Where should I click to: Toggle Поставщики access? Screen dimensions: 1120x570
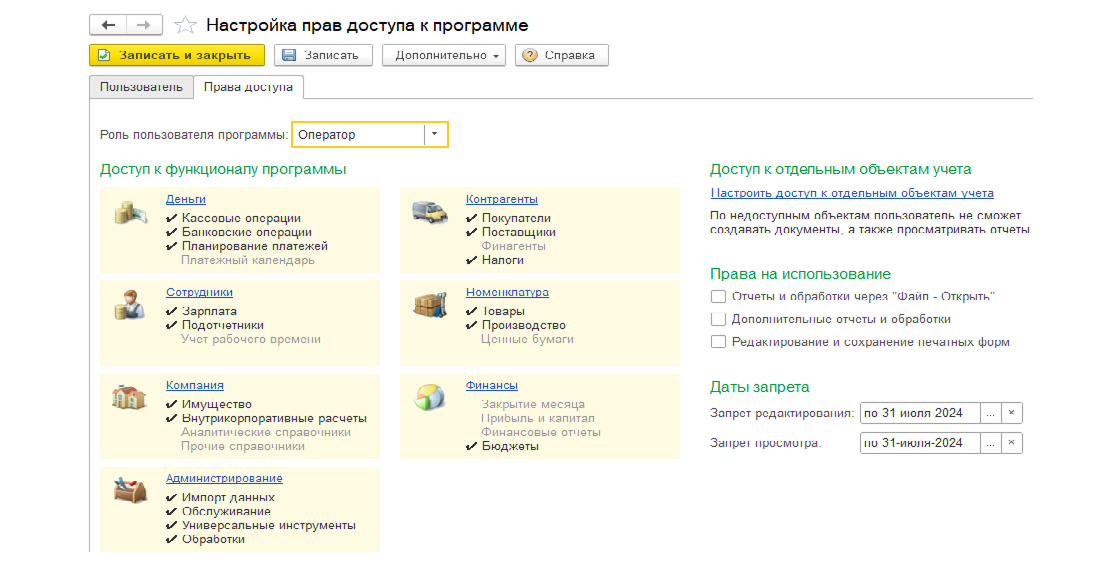(511, 232)
